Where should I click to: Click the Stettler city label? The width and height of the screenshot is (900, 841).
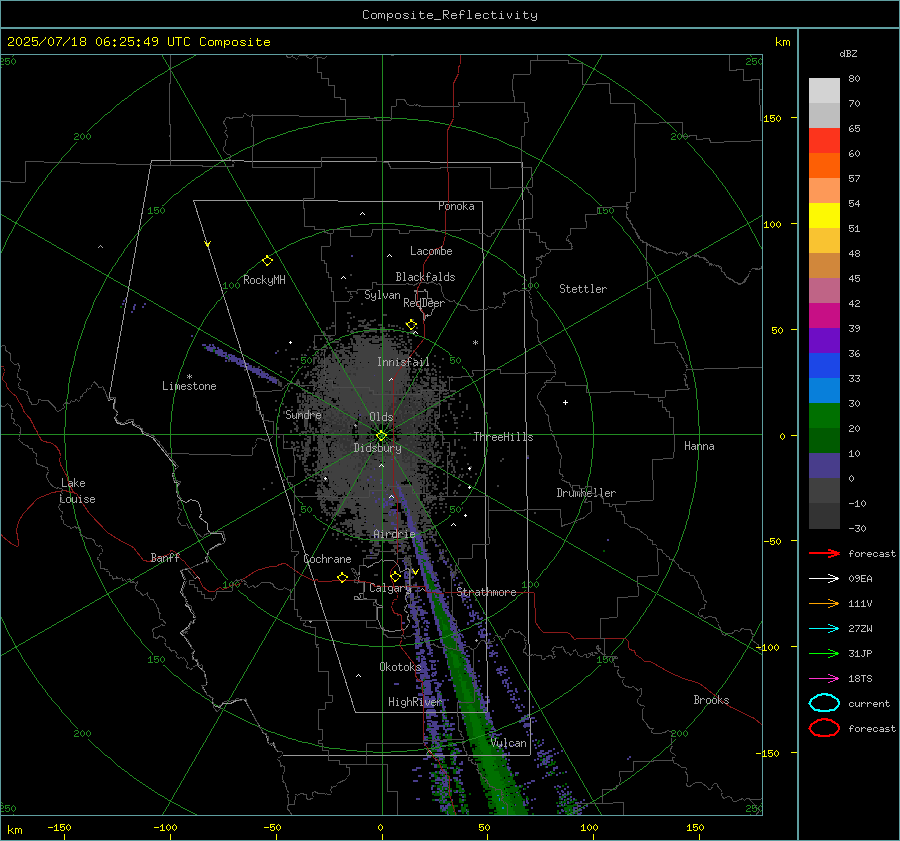tap(583, 289)
